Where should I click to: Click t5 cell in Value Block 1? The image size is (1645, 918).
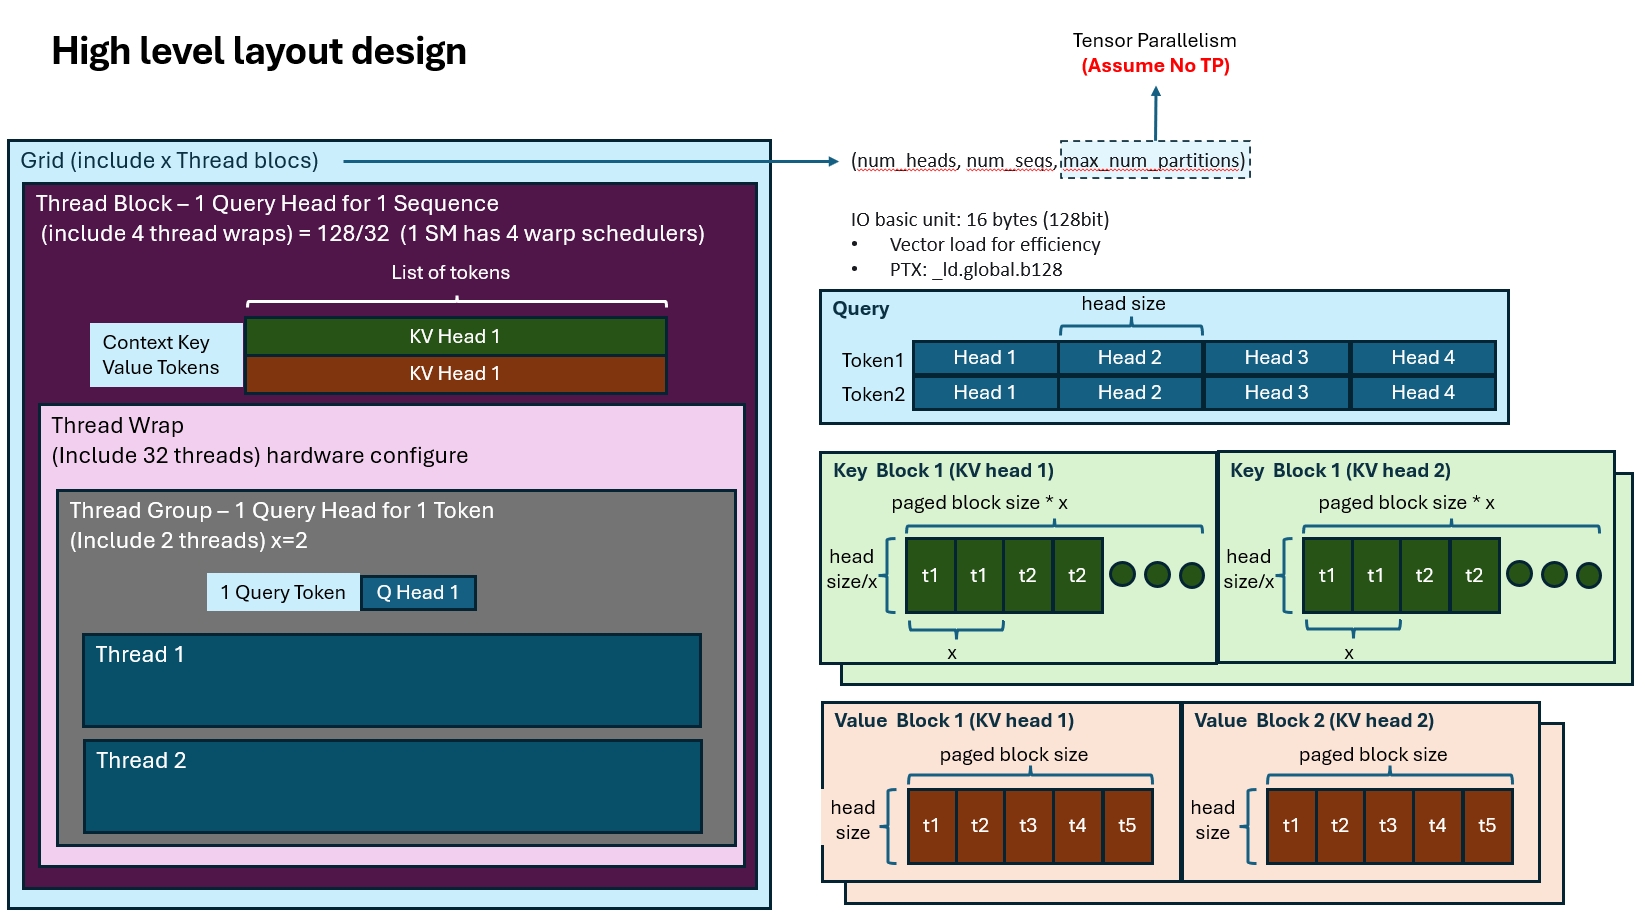1127,826
